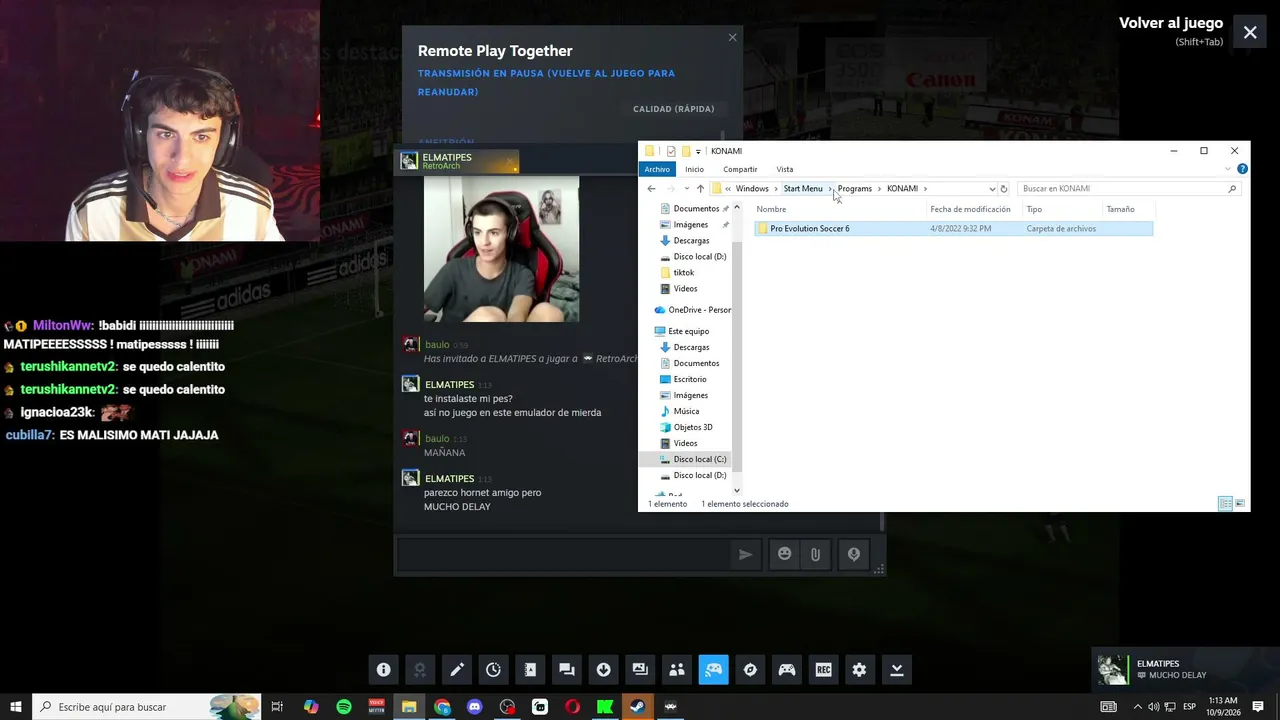Open the Archivo tab in File Explorer
This screenshot has width=1280, height=720.
click(x=657, y=169)
